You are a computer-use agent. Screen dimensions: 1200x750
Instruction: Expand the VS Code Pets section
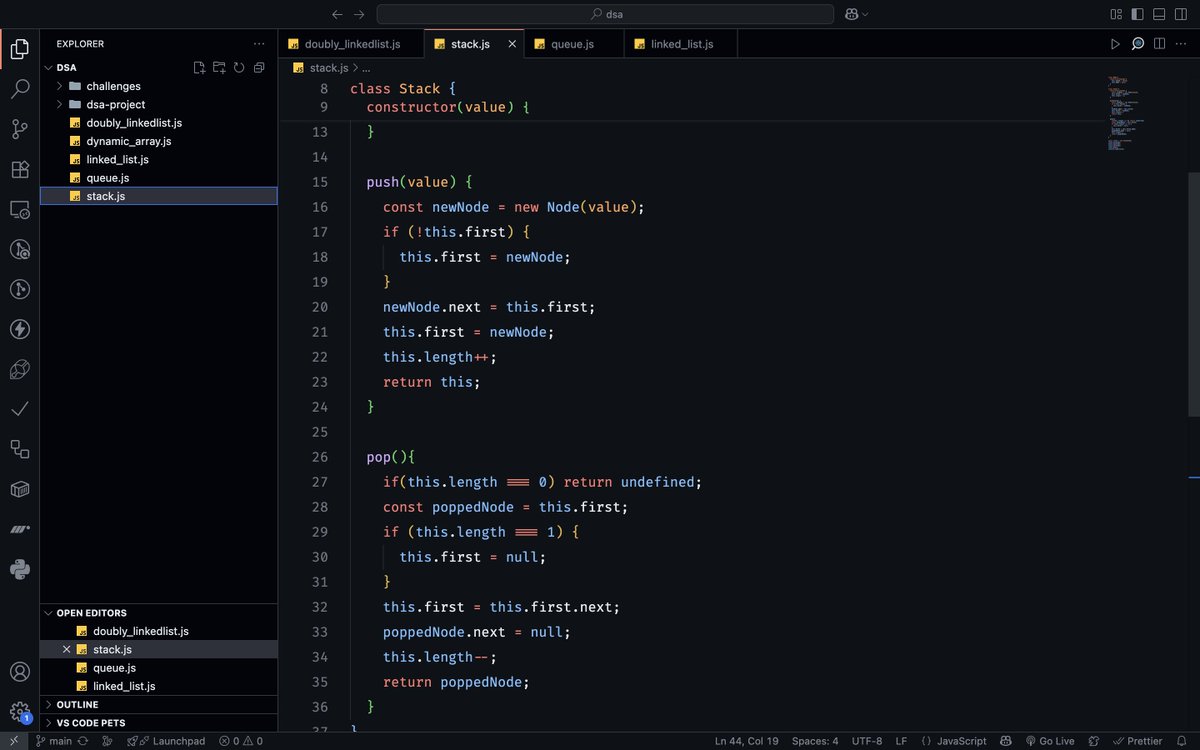159,722
